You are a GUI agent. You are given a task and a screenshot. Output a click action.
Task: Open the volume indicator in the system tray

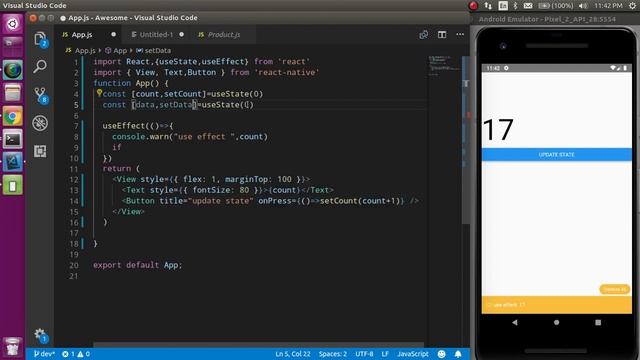pos(583,6)
